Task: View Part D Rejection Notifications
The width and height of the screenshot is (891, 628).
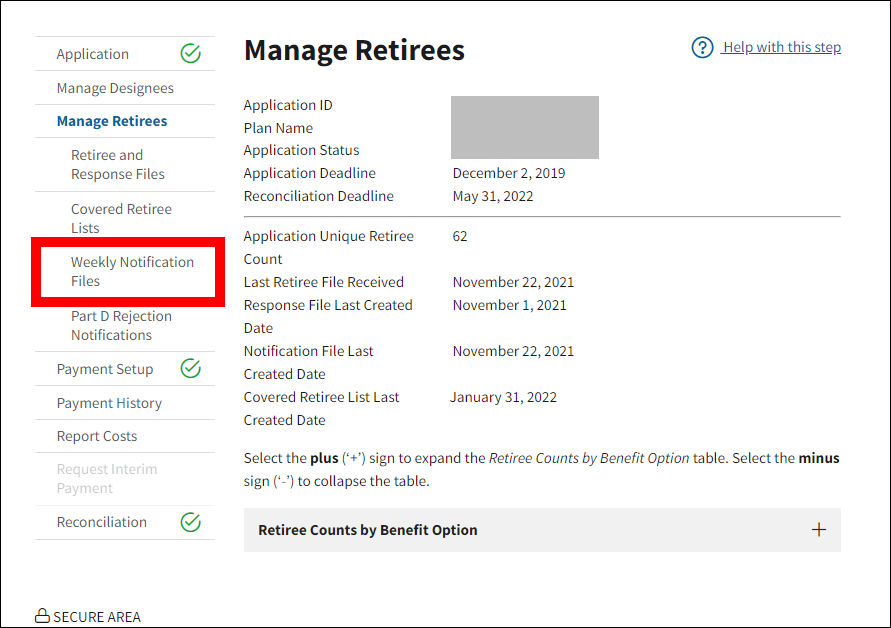Action: pyautogui.click(x=121, y=326)
